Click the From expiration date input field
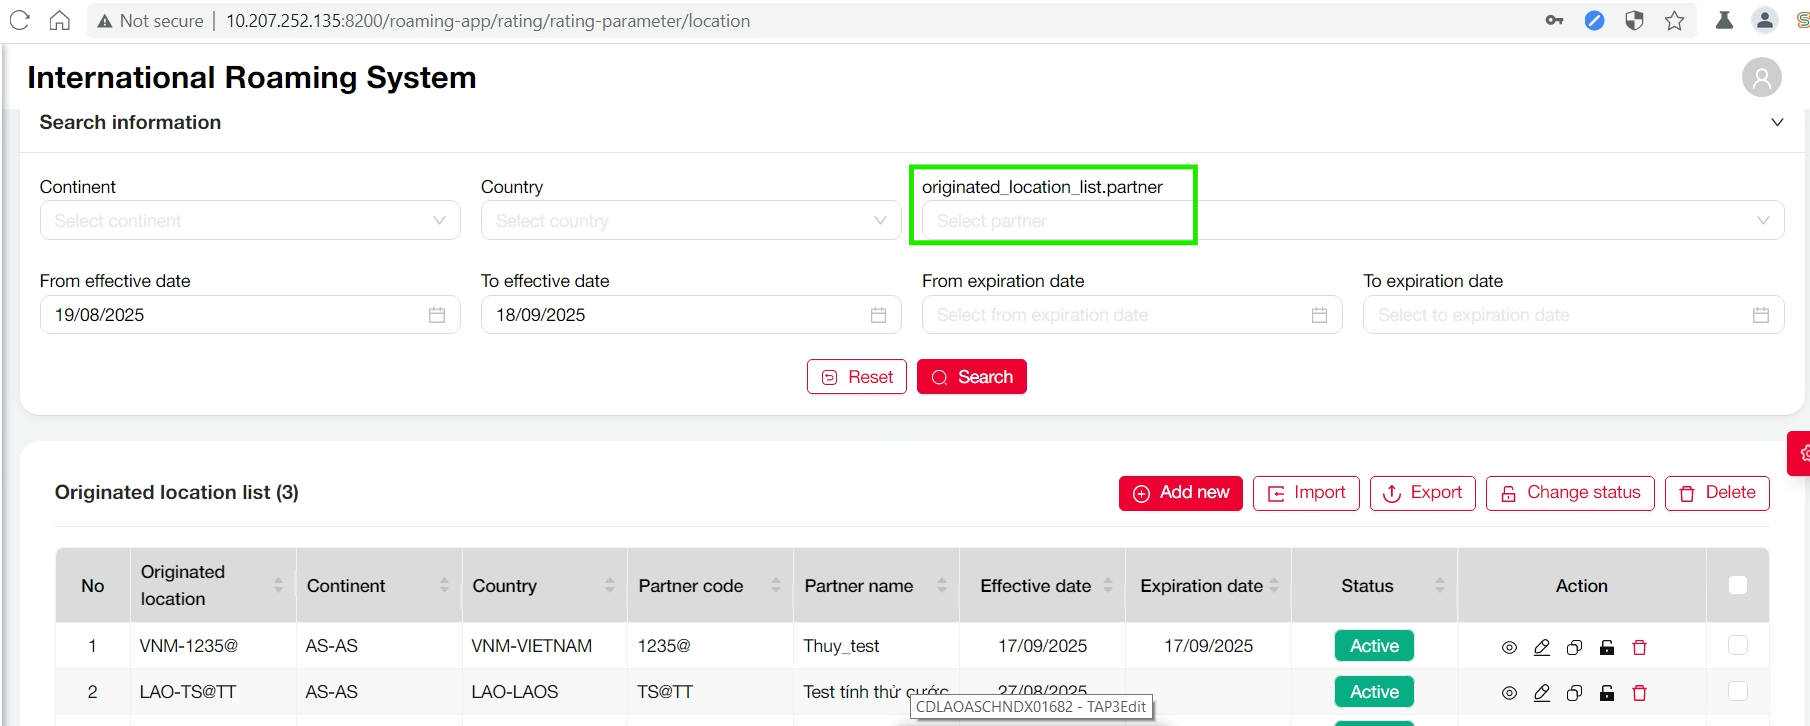Viewport: 1810px width, 726px height. (x=1120, y=315)
